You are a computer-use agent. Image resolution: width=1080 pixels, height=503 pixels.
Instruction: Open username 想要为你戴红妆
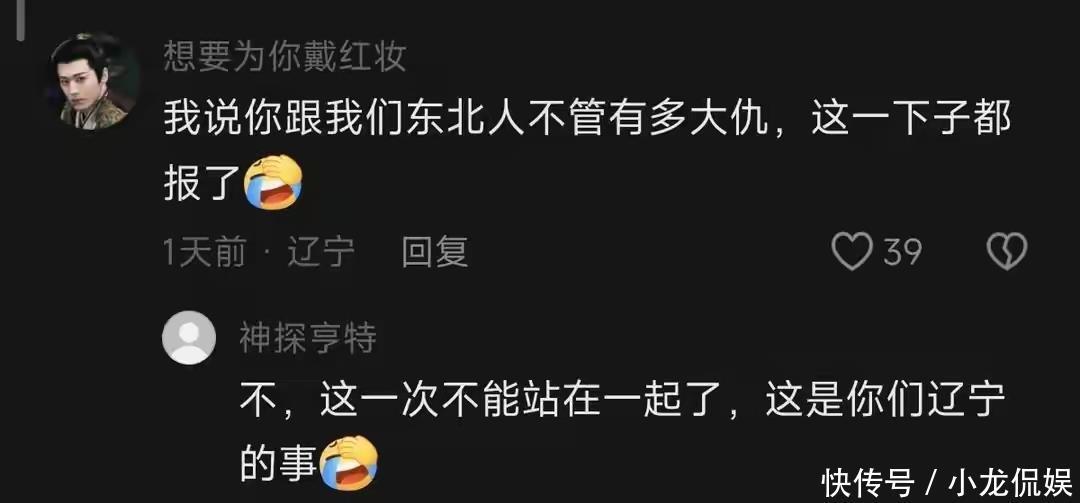pyautogui.click(x=284, y=58)
